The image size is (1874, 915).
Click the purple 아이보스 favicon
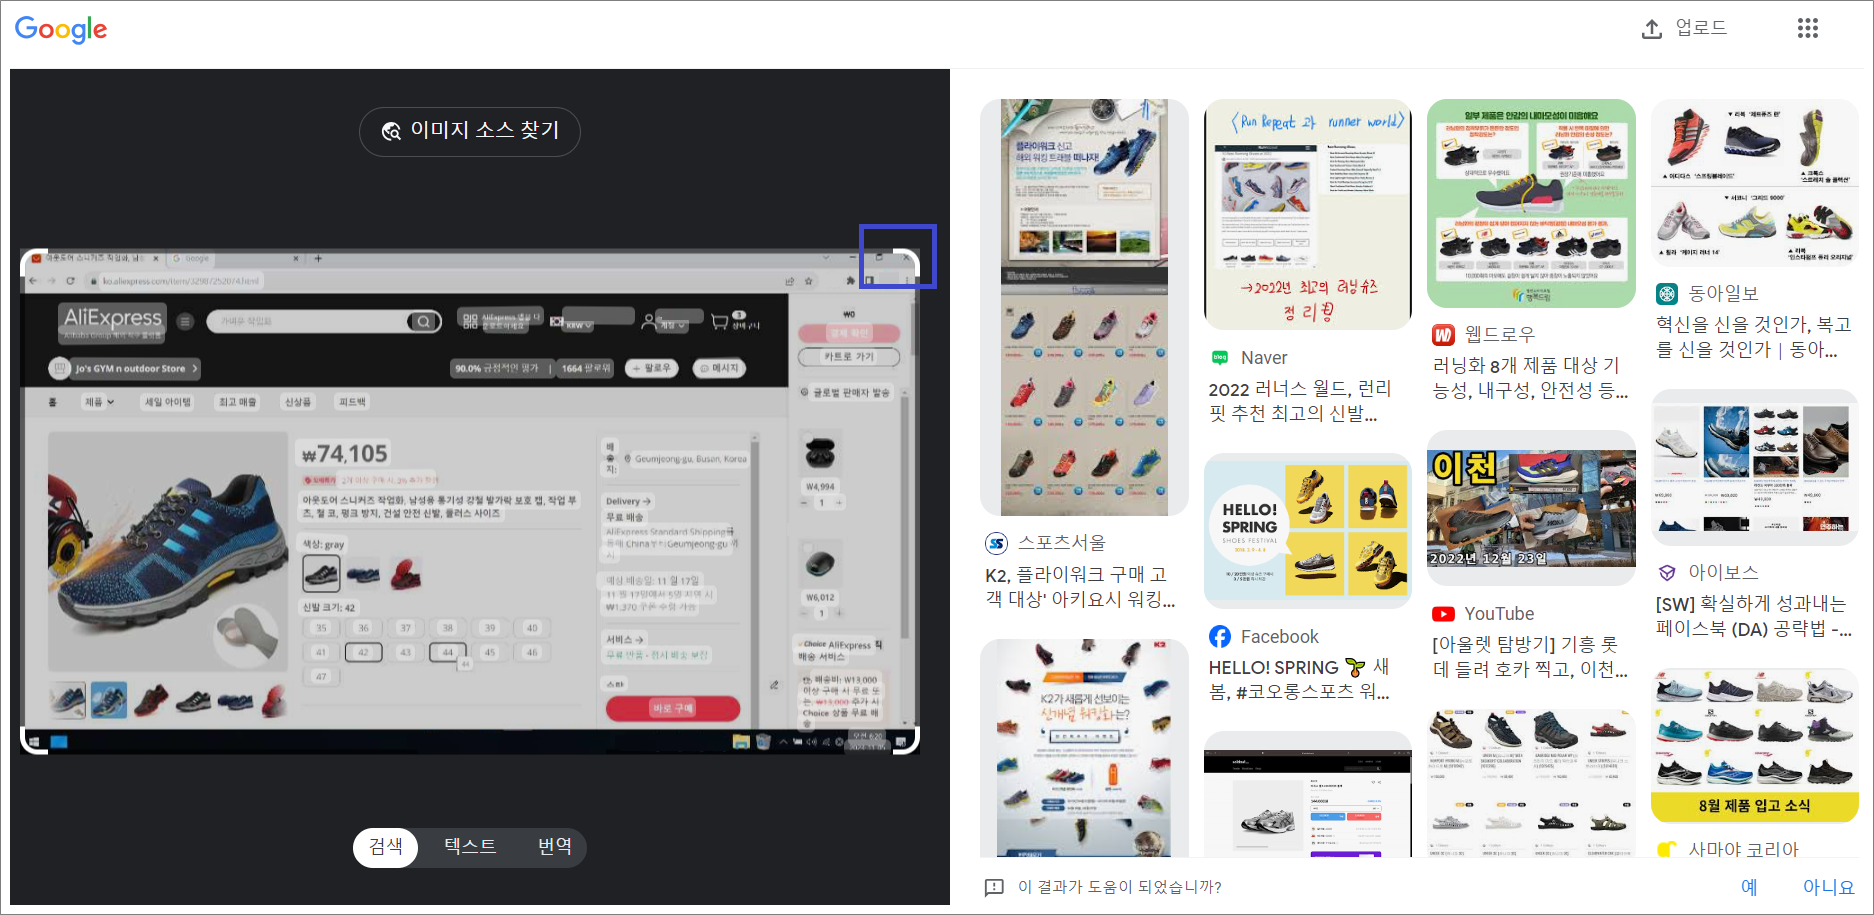tap(1666, 573)
